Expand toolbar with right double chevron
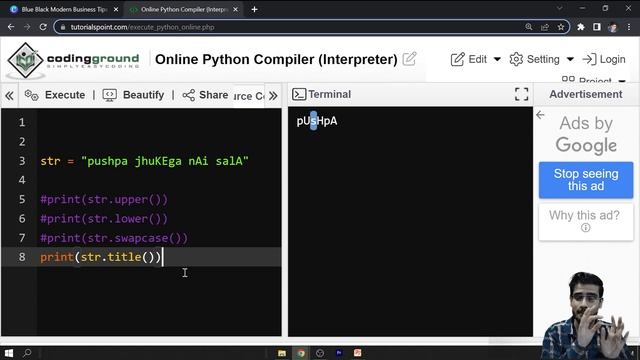This screenshot has height=360, width=640. click(x=273, y=96)
